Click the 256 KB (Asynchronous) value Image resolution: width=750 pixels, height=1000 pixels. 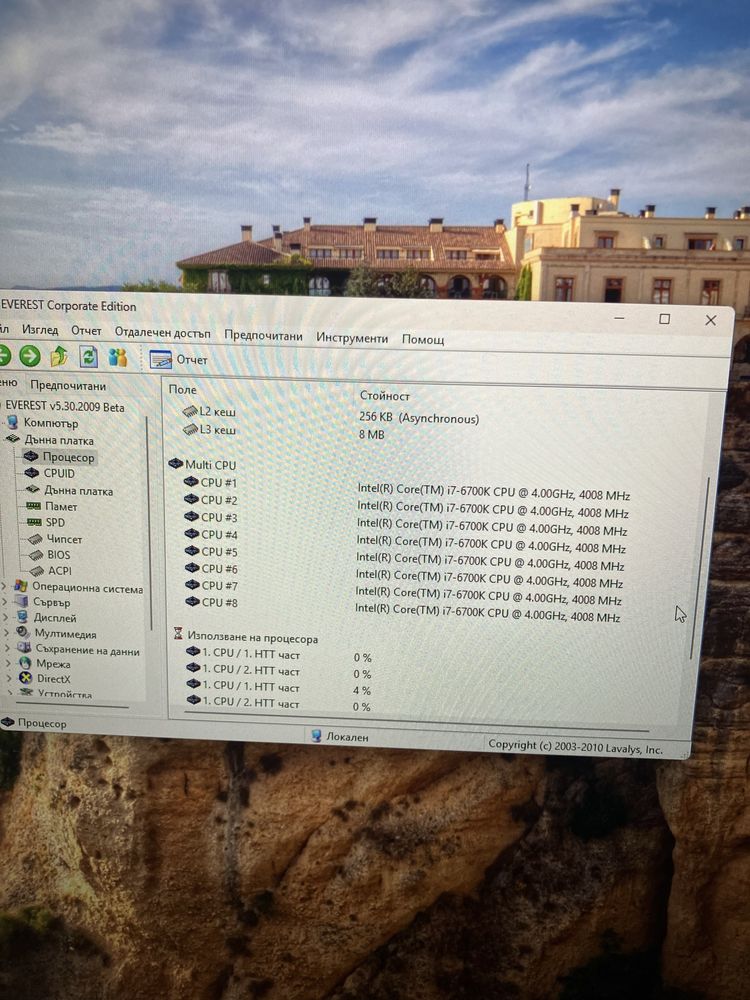click(418, 418)
